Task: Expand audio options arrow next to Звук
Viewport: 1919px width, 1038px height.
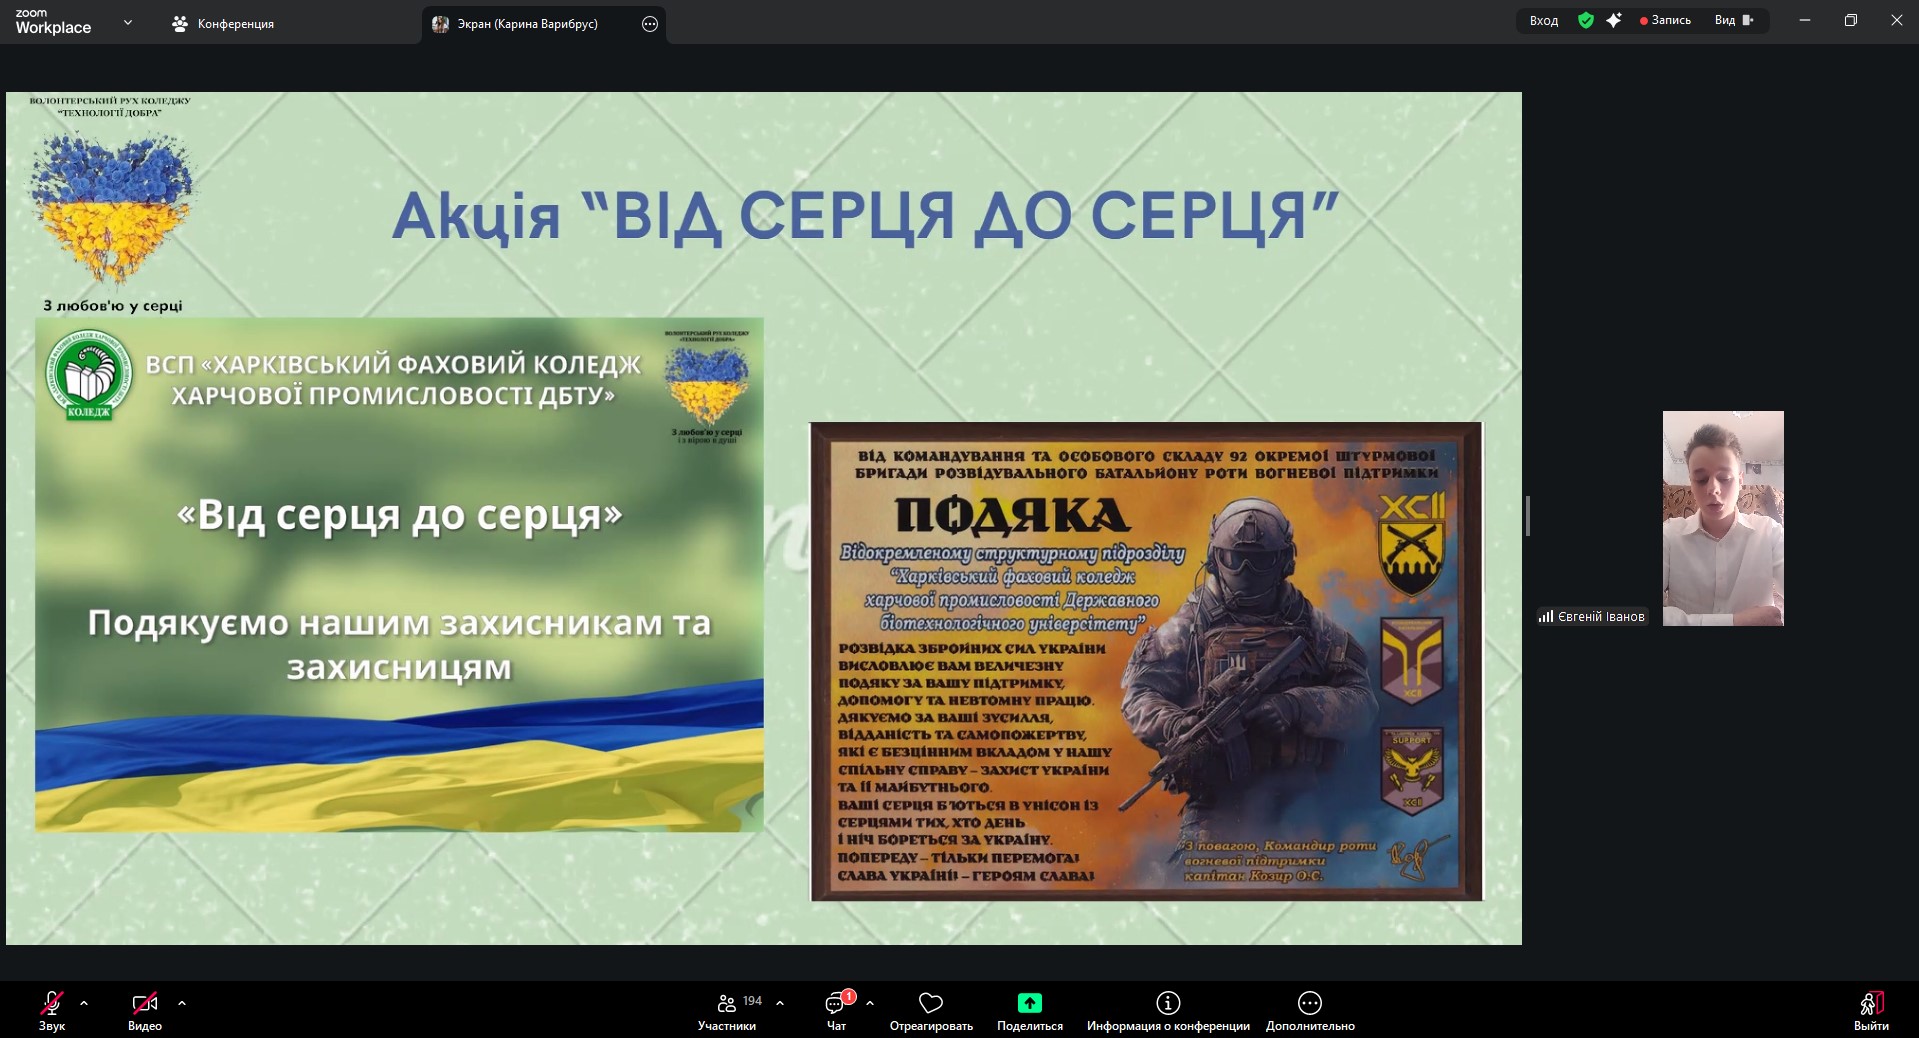Action: coord(84,1002)
